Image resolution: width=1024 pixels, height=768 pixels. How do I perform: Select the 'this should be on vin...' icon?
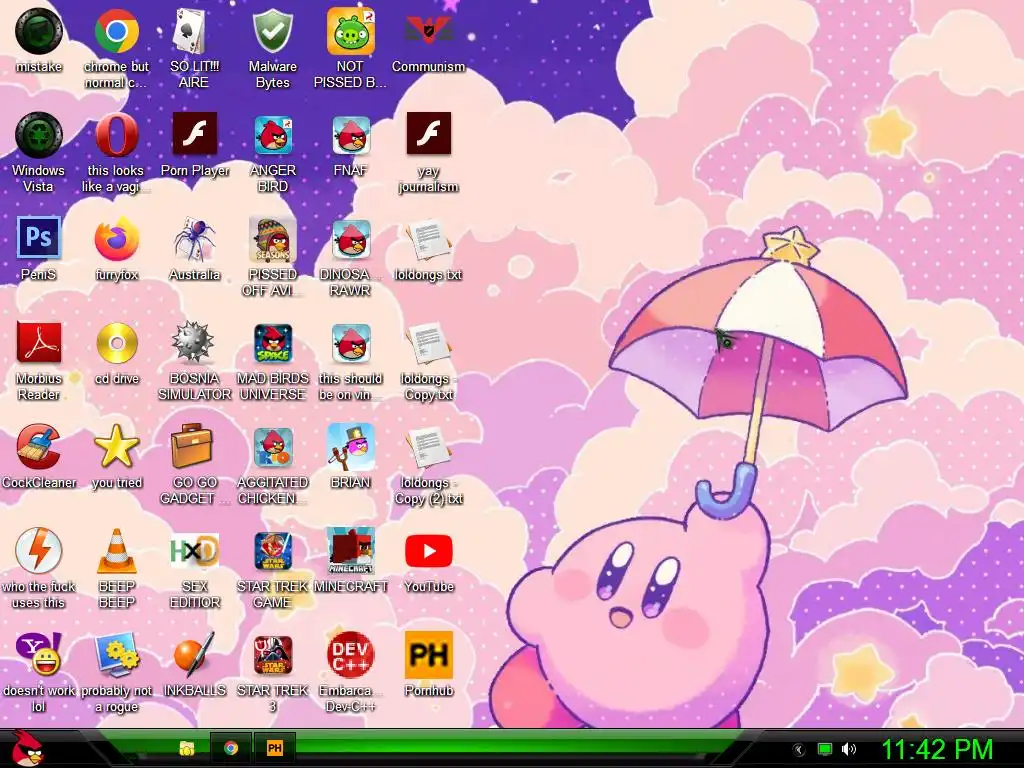point(351,342)
